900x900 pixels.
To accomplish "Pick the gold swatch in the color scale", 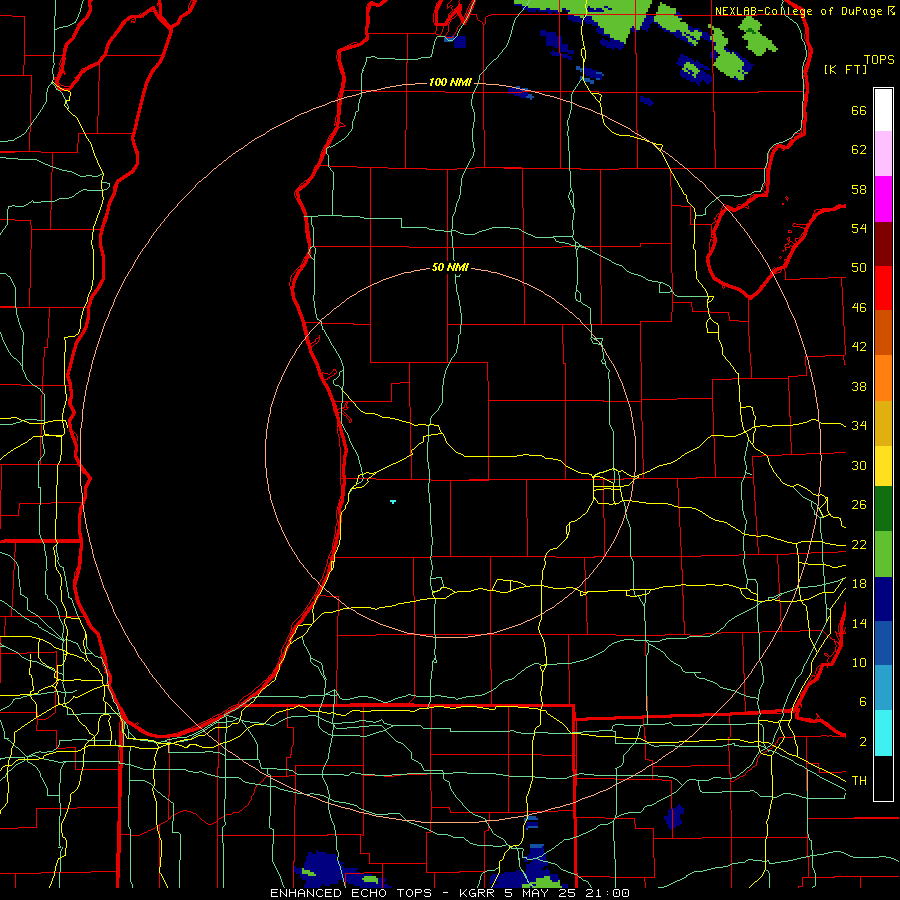I will 883,423.
